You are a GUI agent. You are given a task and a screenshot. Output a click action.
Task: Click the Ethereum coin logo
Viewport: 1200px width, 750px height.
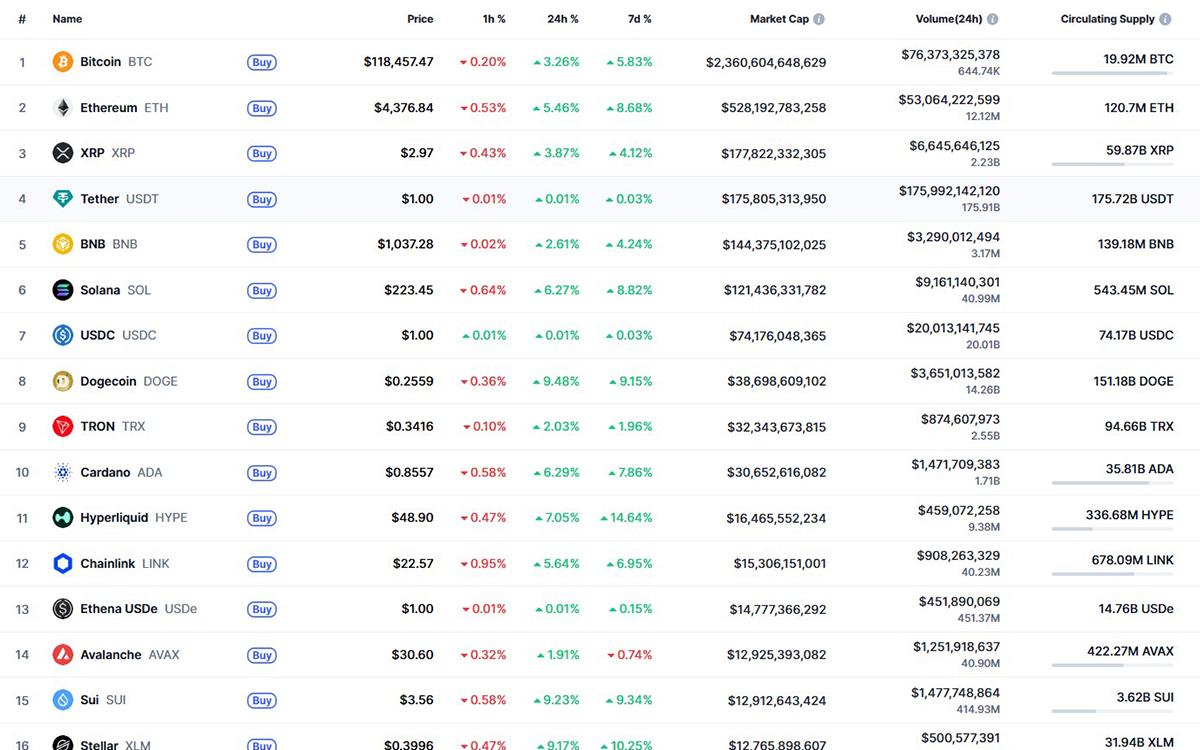click(61, 107)
